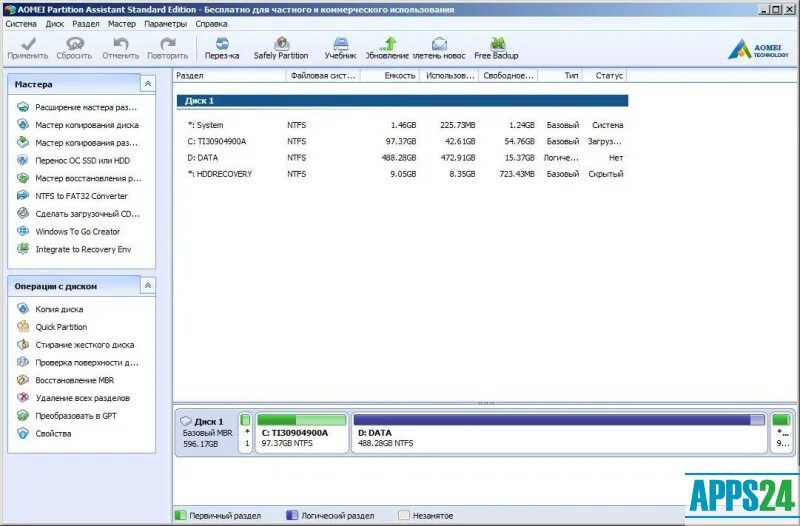Sort by Тип column header
This screenshot has height=526, width=800.
pos(560,76)
